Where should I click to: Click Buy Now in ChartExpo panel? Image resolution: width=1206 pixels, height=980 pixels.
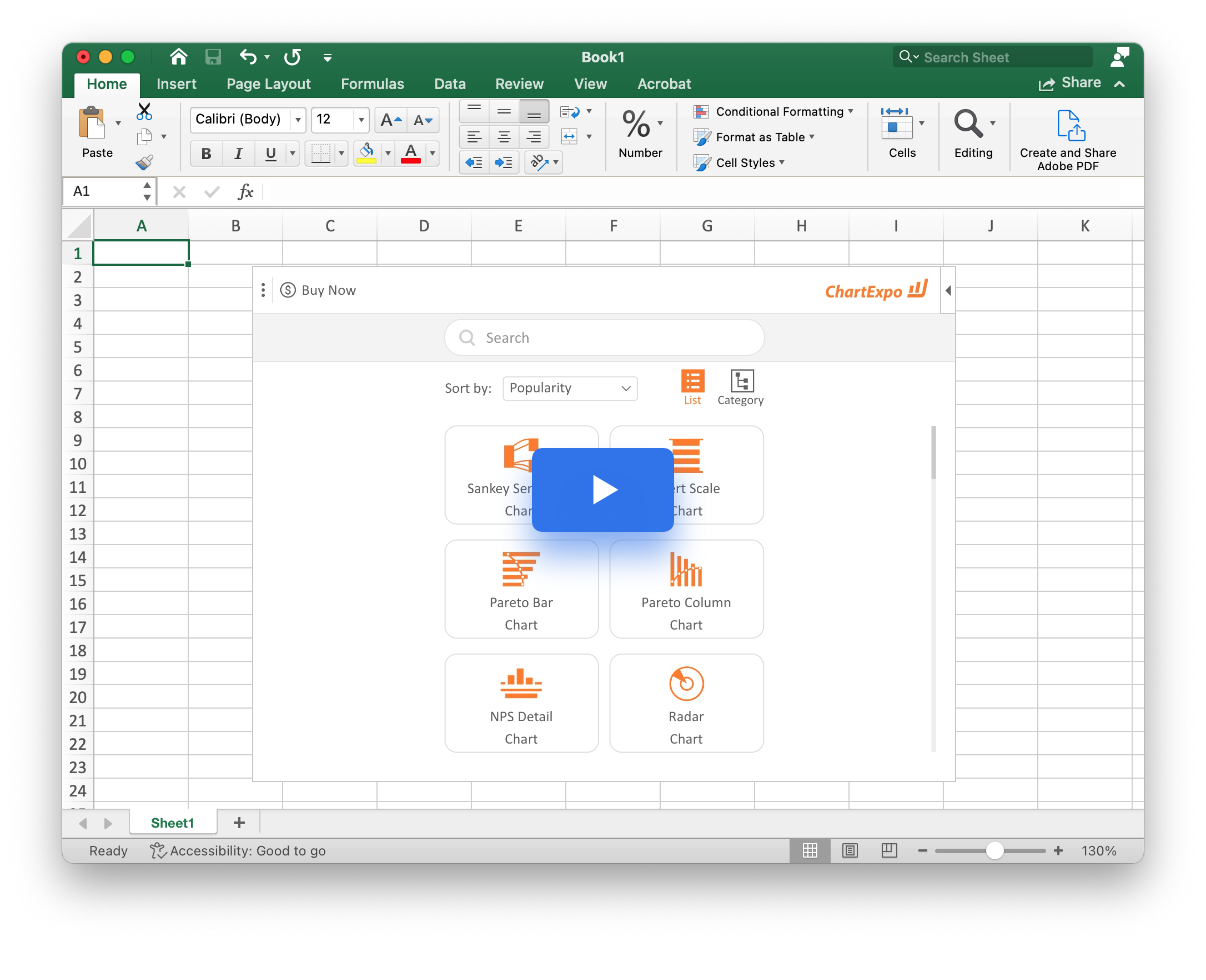click(319, 290)
